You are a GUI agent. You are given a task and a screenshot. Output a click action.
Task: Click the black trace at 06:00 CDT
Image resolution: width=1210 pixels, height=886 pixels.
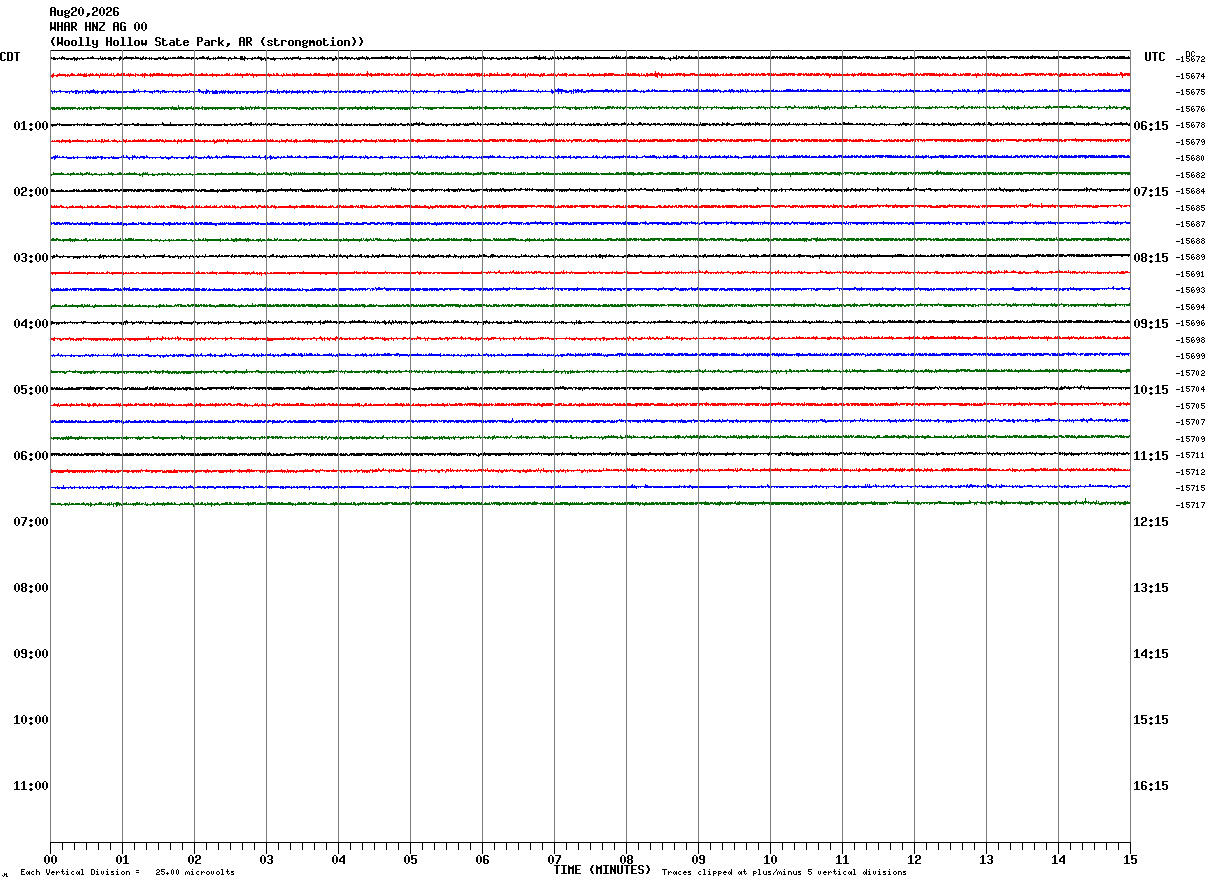pos(590,454)
